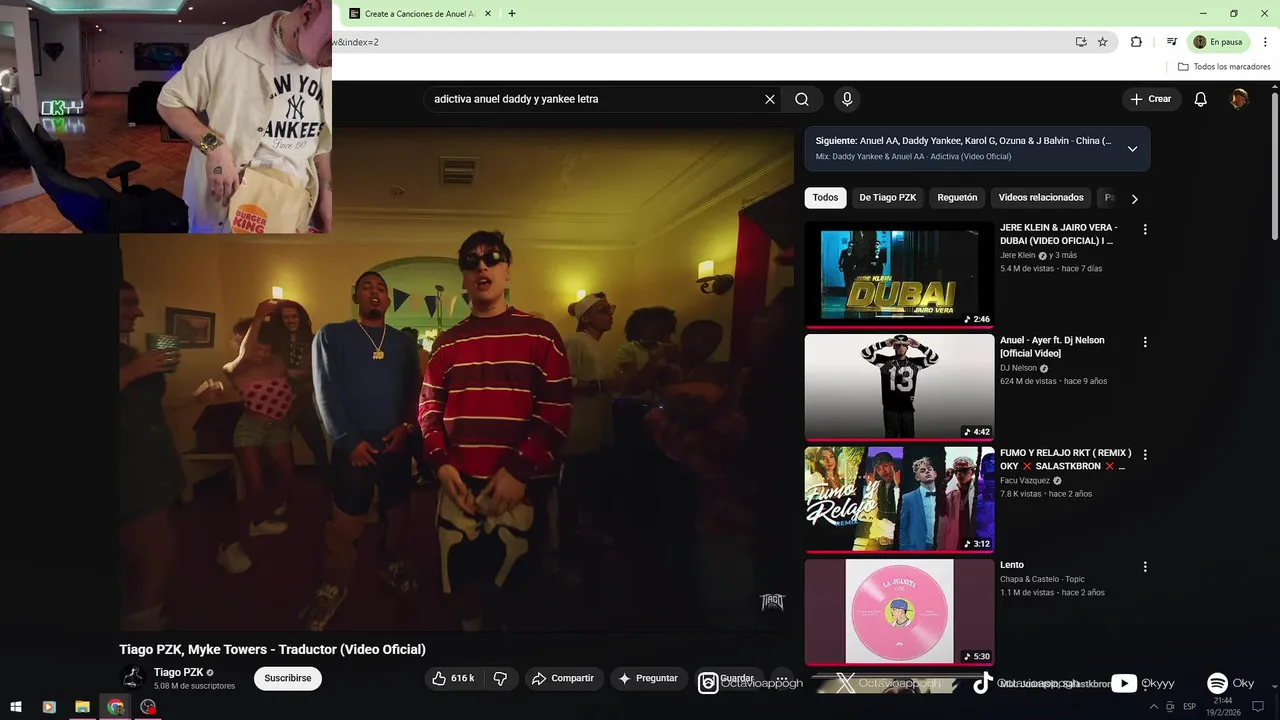This screenshot has height=720, width=1280.
Task: Close the Create a Canciones tab
Action: coord(488,14)
